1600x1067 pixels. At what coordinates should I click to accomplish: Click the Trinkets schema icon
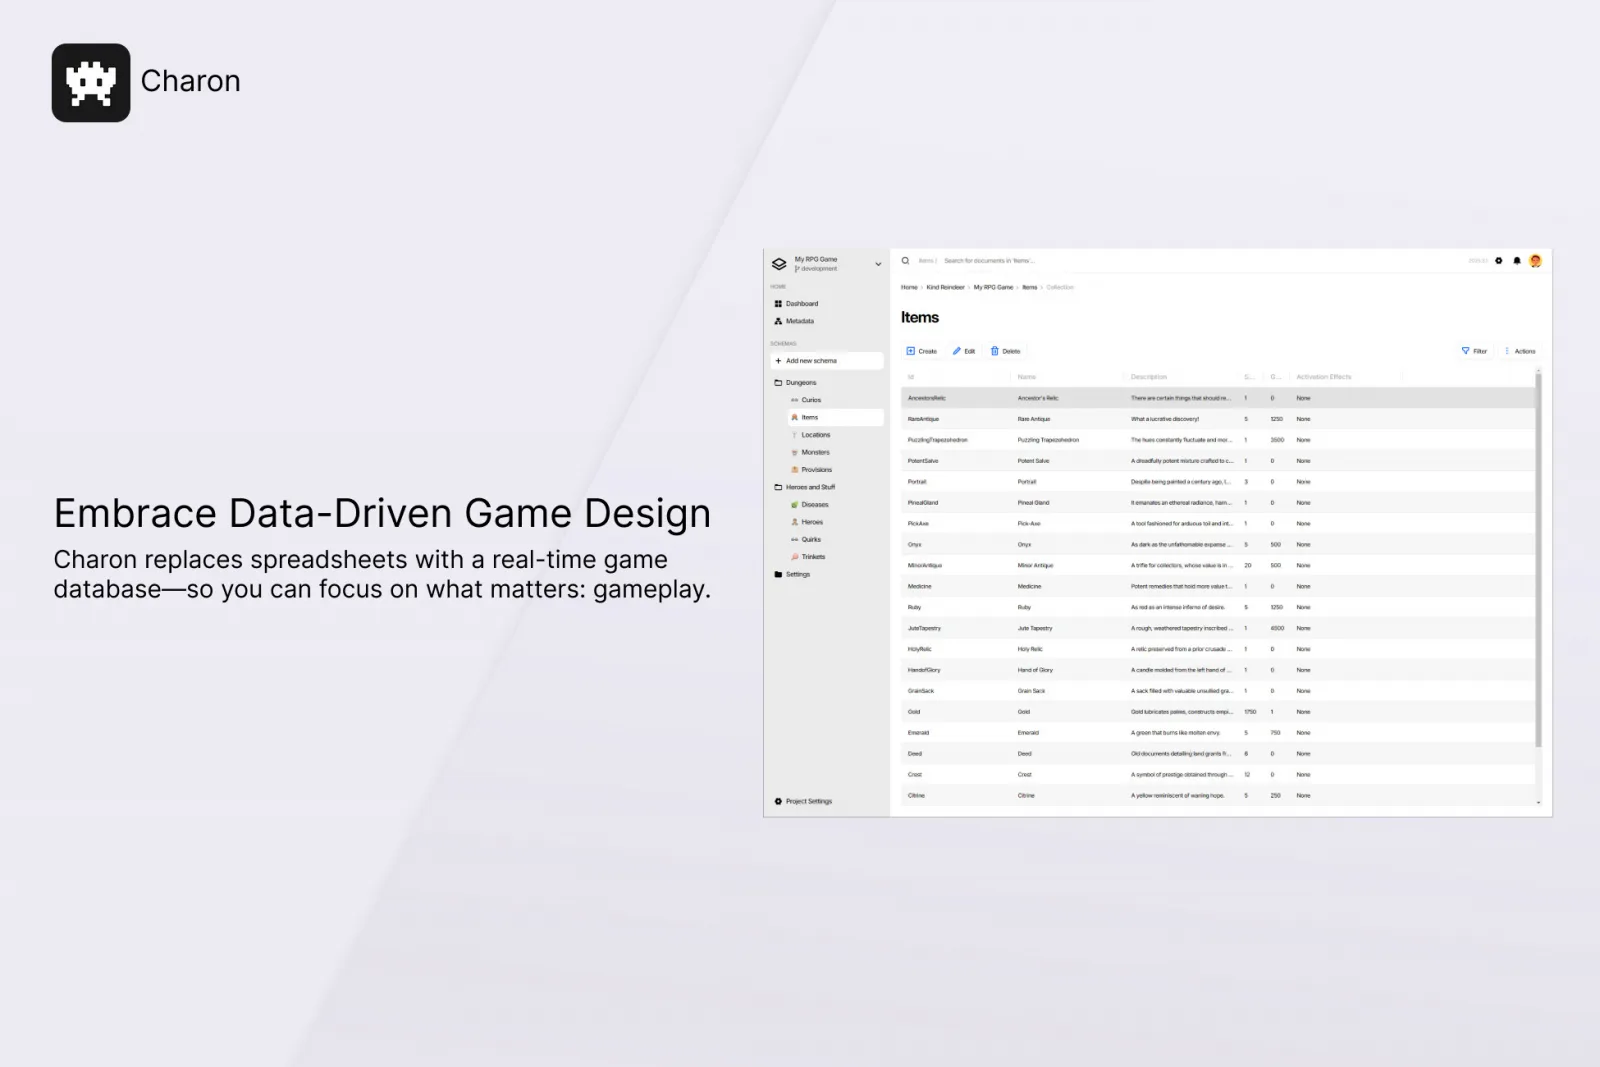pyautogui.click(x=794, y=557)
